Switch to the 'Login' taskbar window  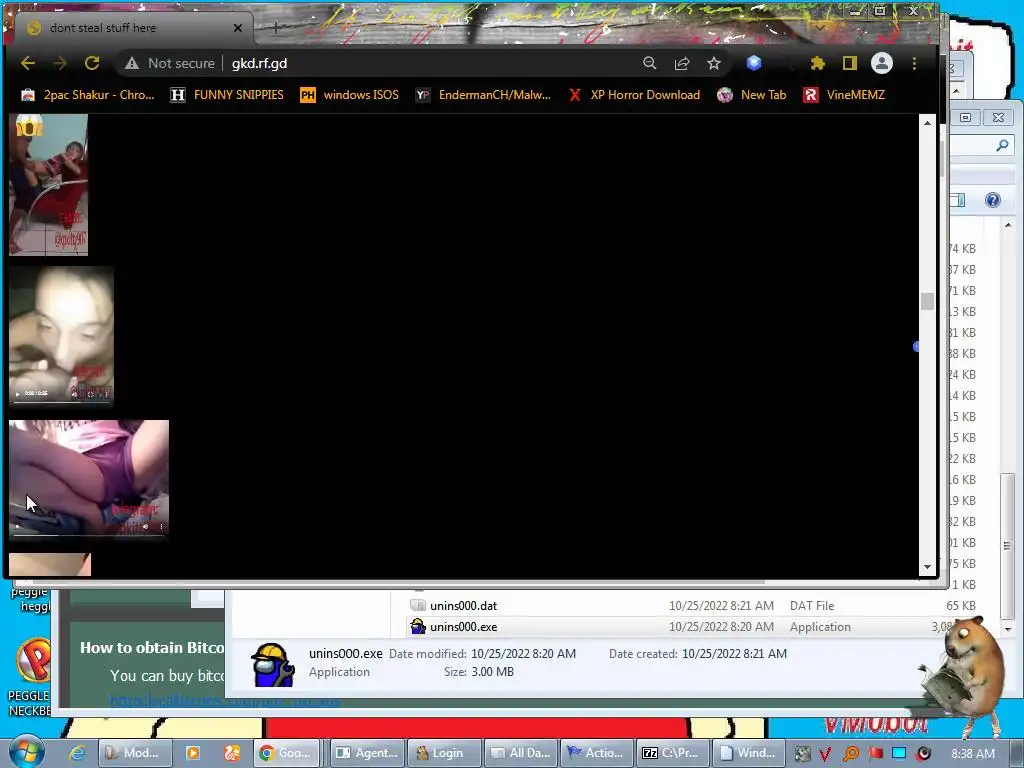[x=443, y=753]
